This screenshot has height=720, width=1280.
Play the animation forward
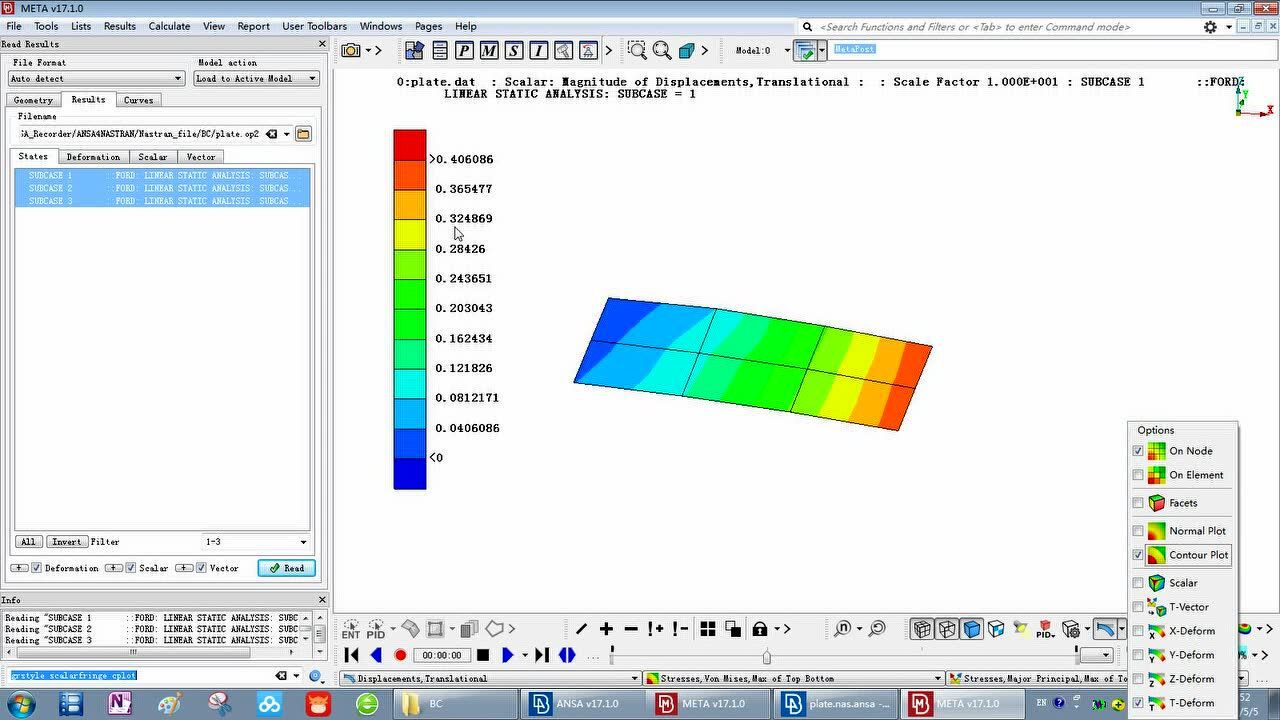tap(507, 655)
